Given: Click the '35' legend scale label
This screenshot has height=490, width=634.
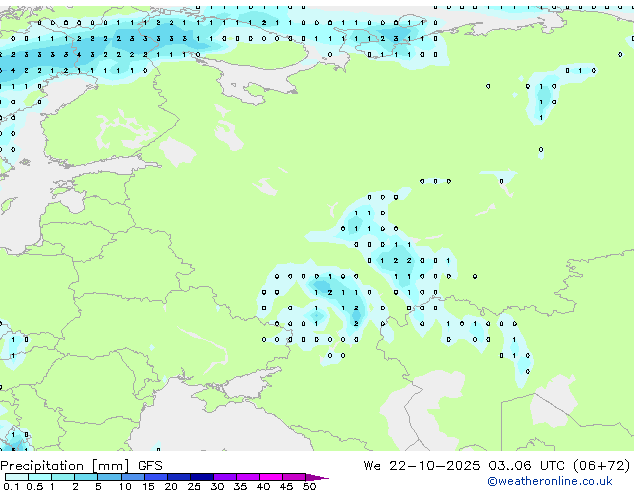Looking at the screenshot, I should (x=240, y=486).
